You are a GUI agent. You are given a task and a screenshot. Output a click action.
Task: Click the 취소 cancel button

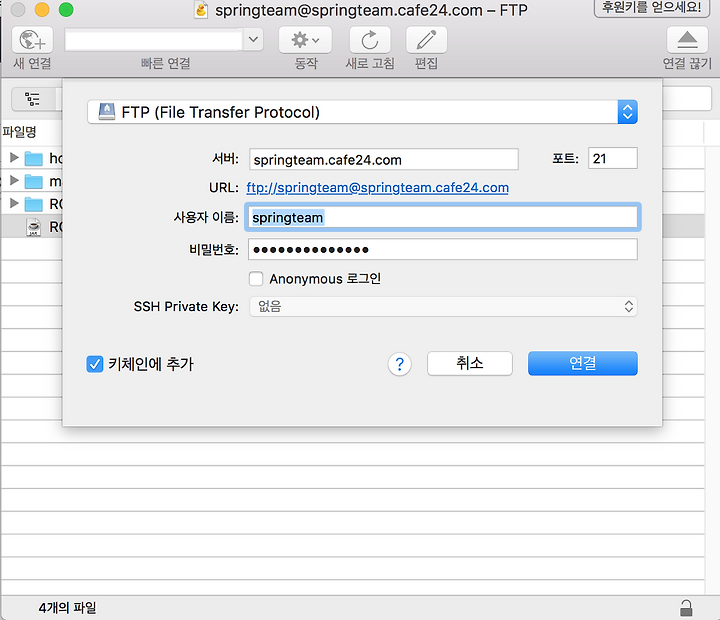point(470,363)
